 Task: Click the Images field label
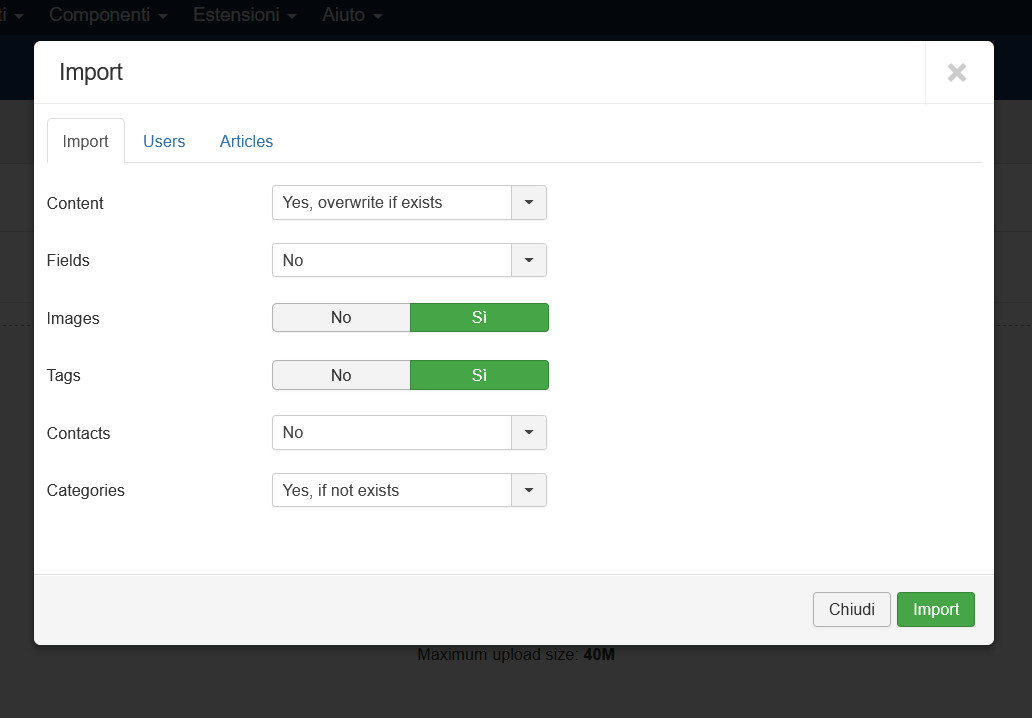[x=73, y=319]
